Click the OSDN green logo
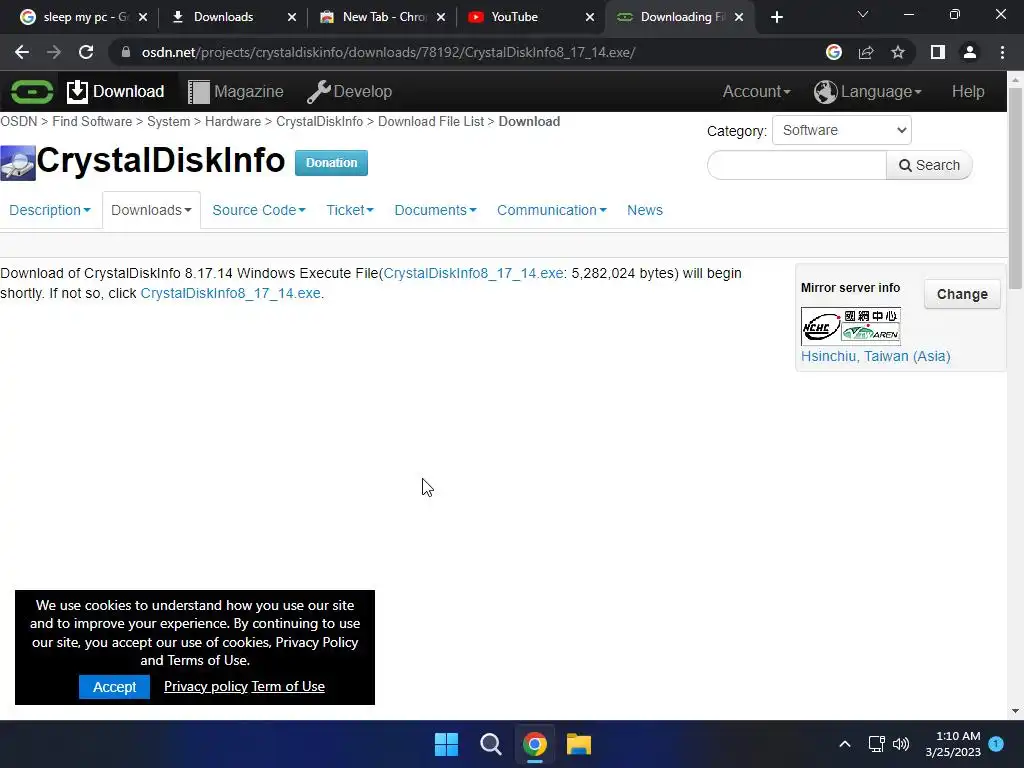 click(31, 91)
